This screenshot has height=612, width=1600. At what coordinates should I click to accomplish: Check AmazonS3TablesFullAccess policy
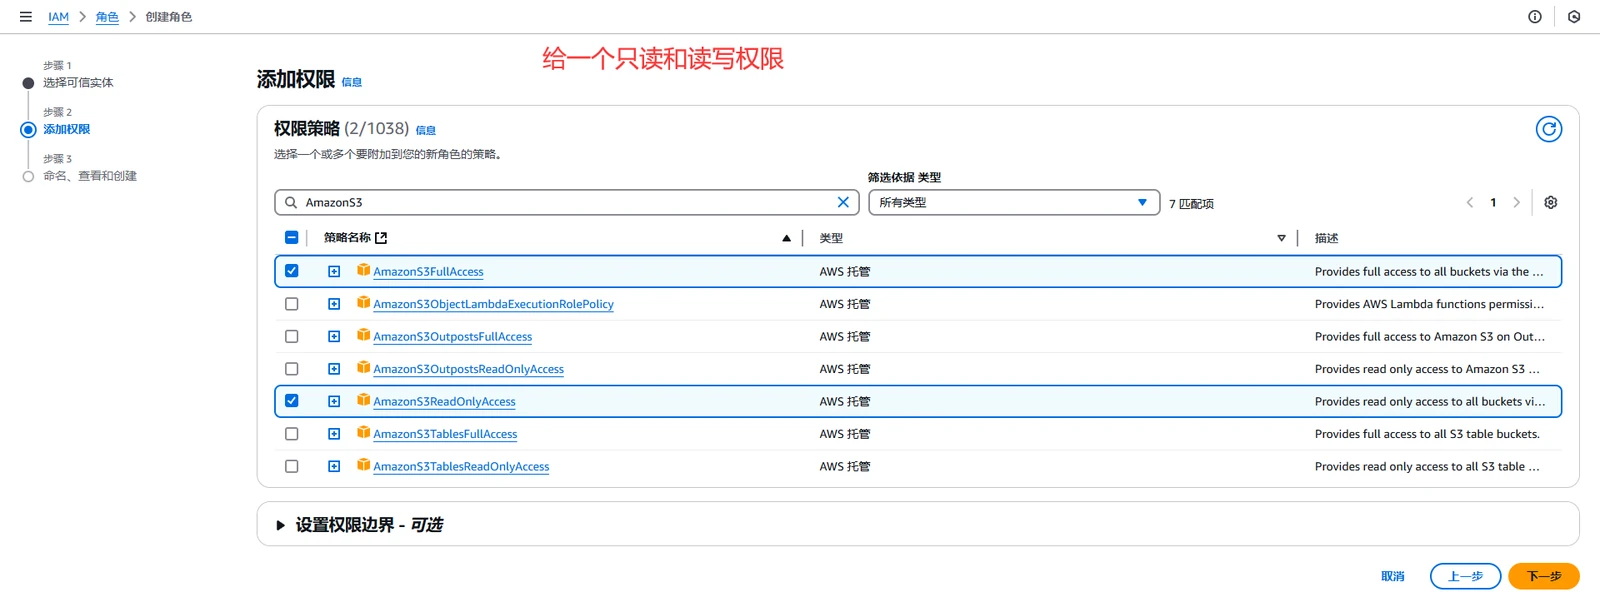click(x=292, y=434)
